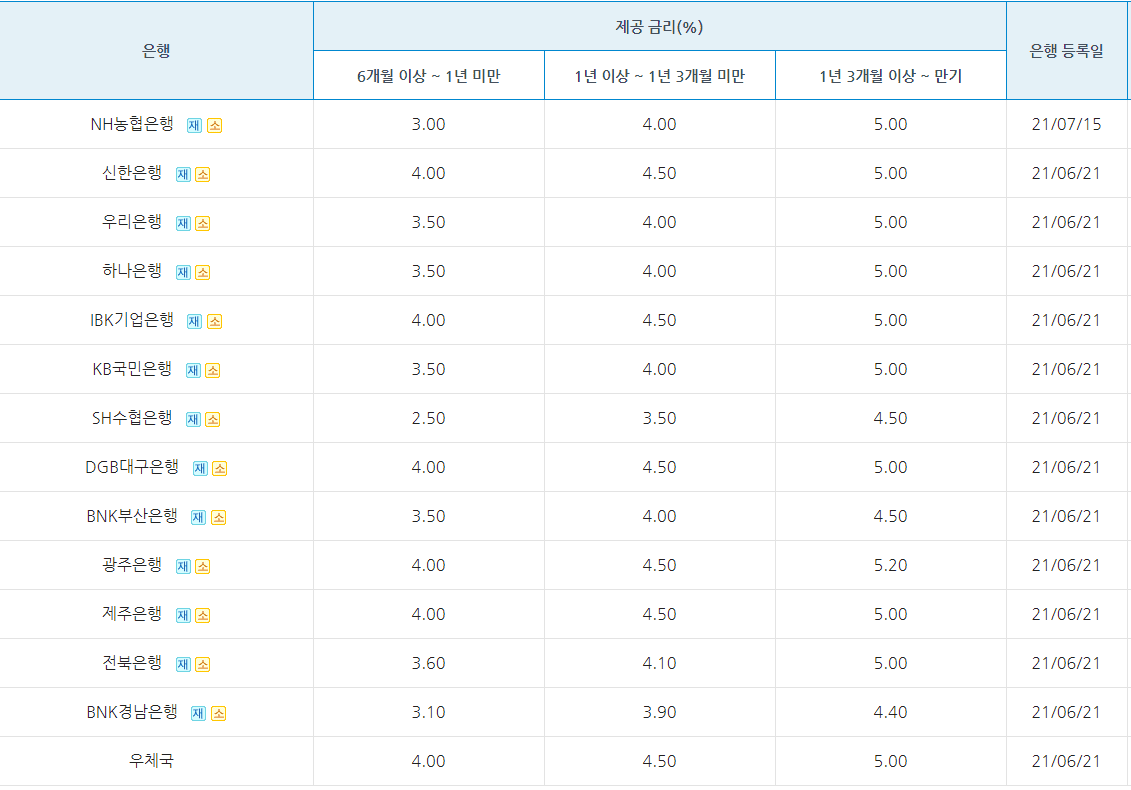Click the 4.40 rate for BNK경남은행

[891, 713]
